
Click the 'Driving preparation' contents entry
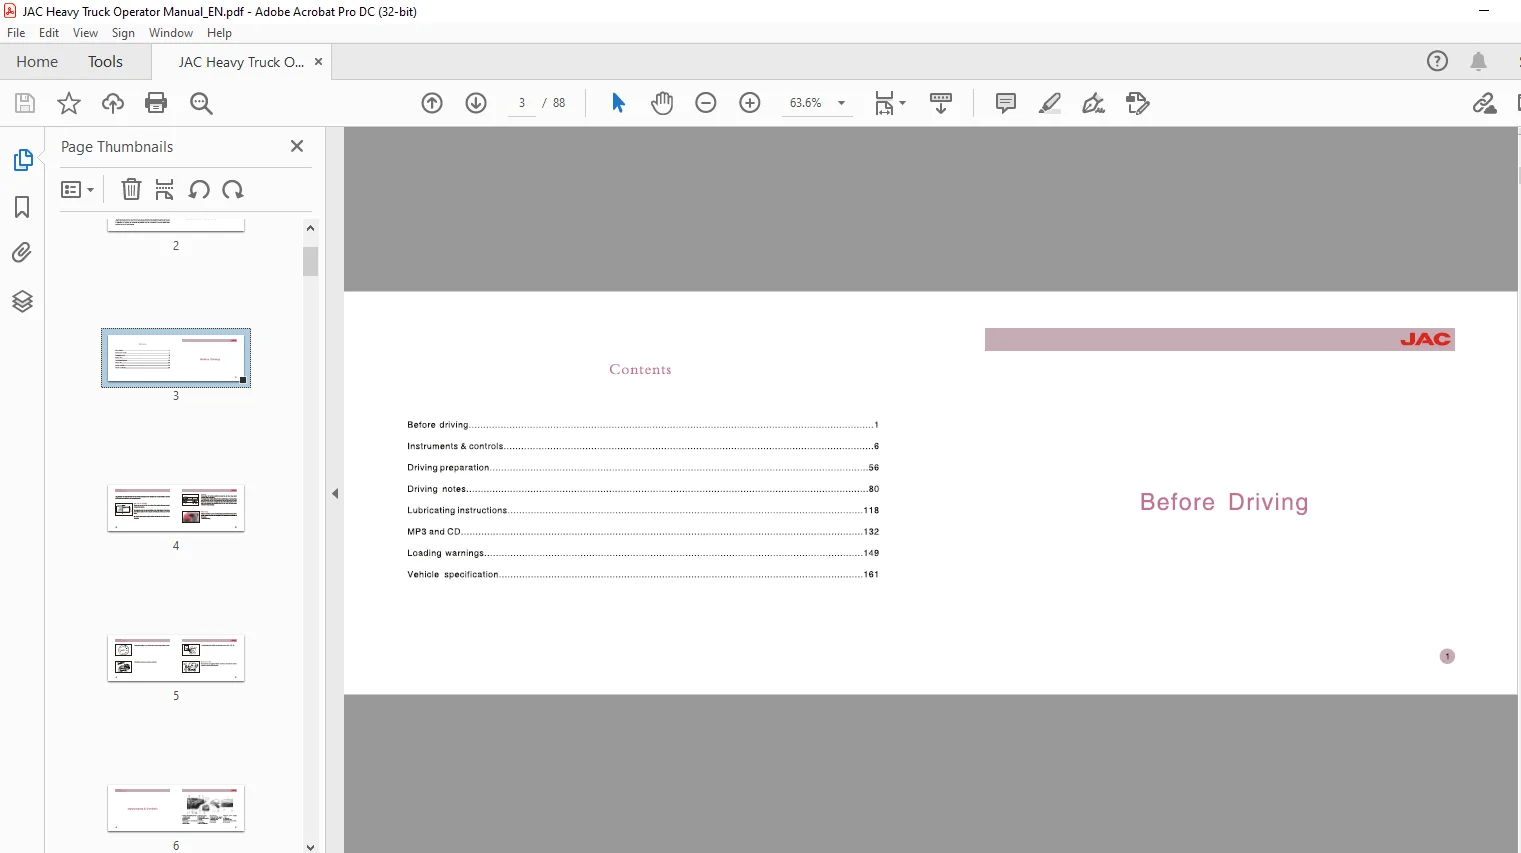[x=643, y=468]
